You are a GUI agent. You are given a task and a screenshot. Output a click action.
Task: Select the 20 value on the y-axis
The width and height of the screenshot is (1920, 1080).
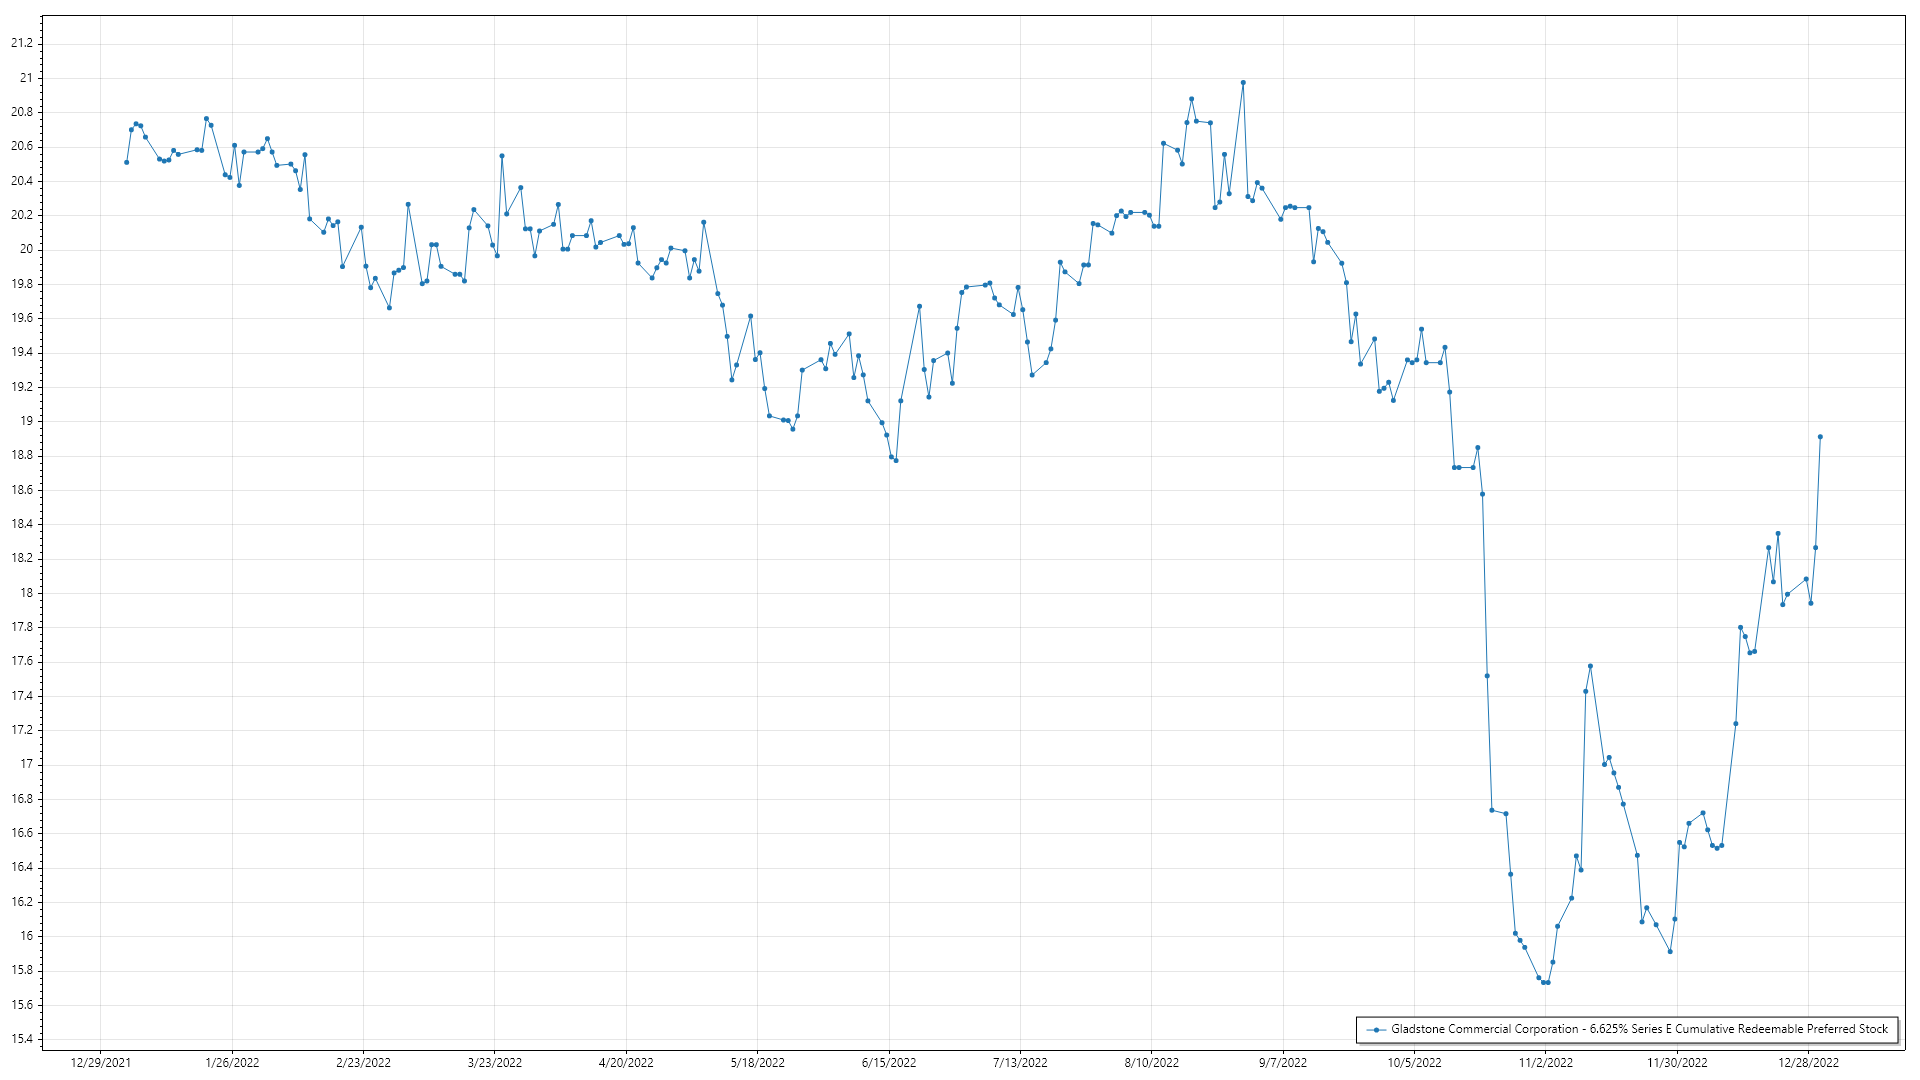pyautogui.click(x=26, y=250)
